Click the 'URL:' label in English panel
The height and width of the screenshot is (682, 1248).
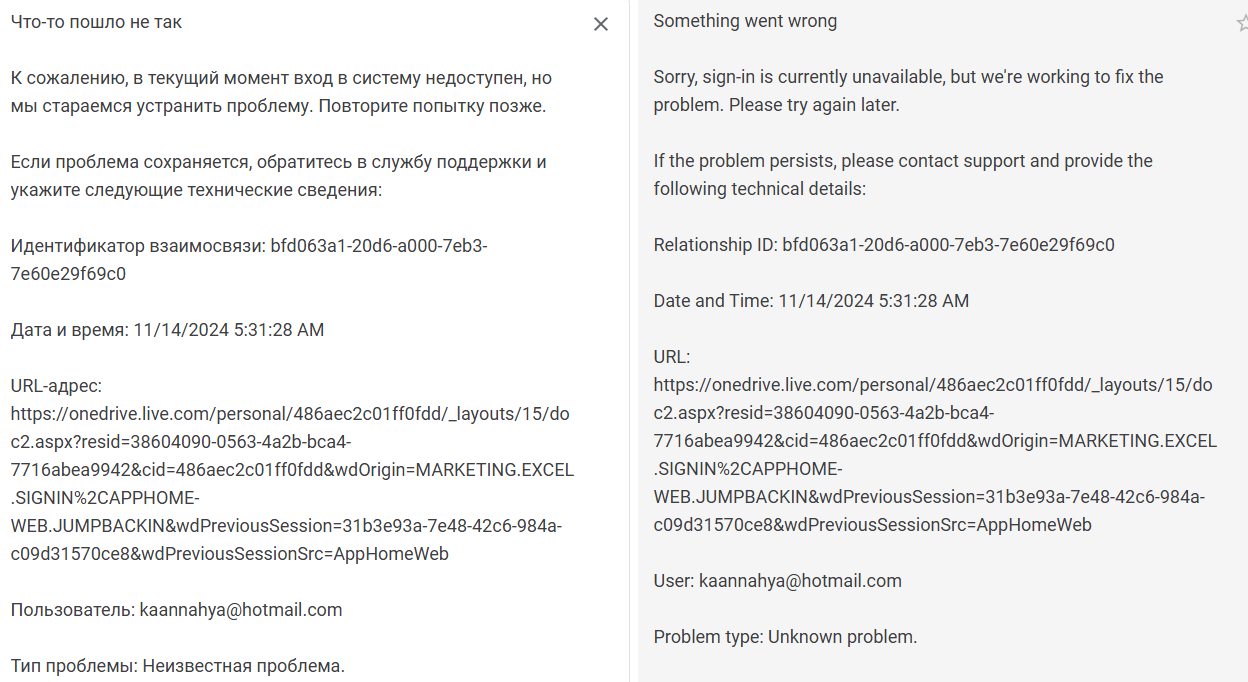672,357
